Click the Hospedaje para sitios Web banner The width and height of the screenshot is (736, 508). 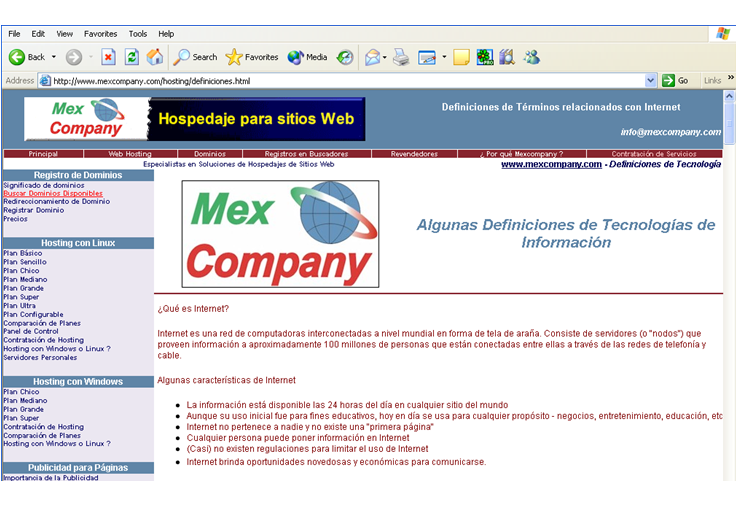pyautogui.click(x=256, y=119)
